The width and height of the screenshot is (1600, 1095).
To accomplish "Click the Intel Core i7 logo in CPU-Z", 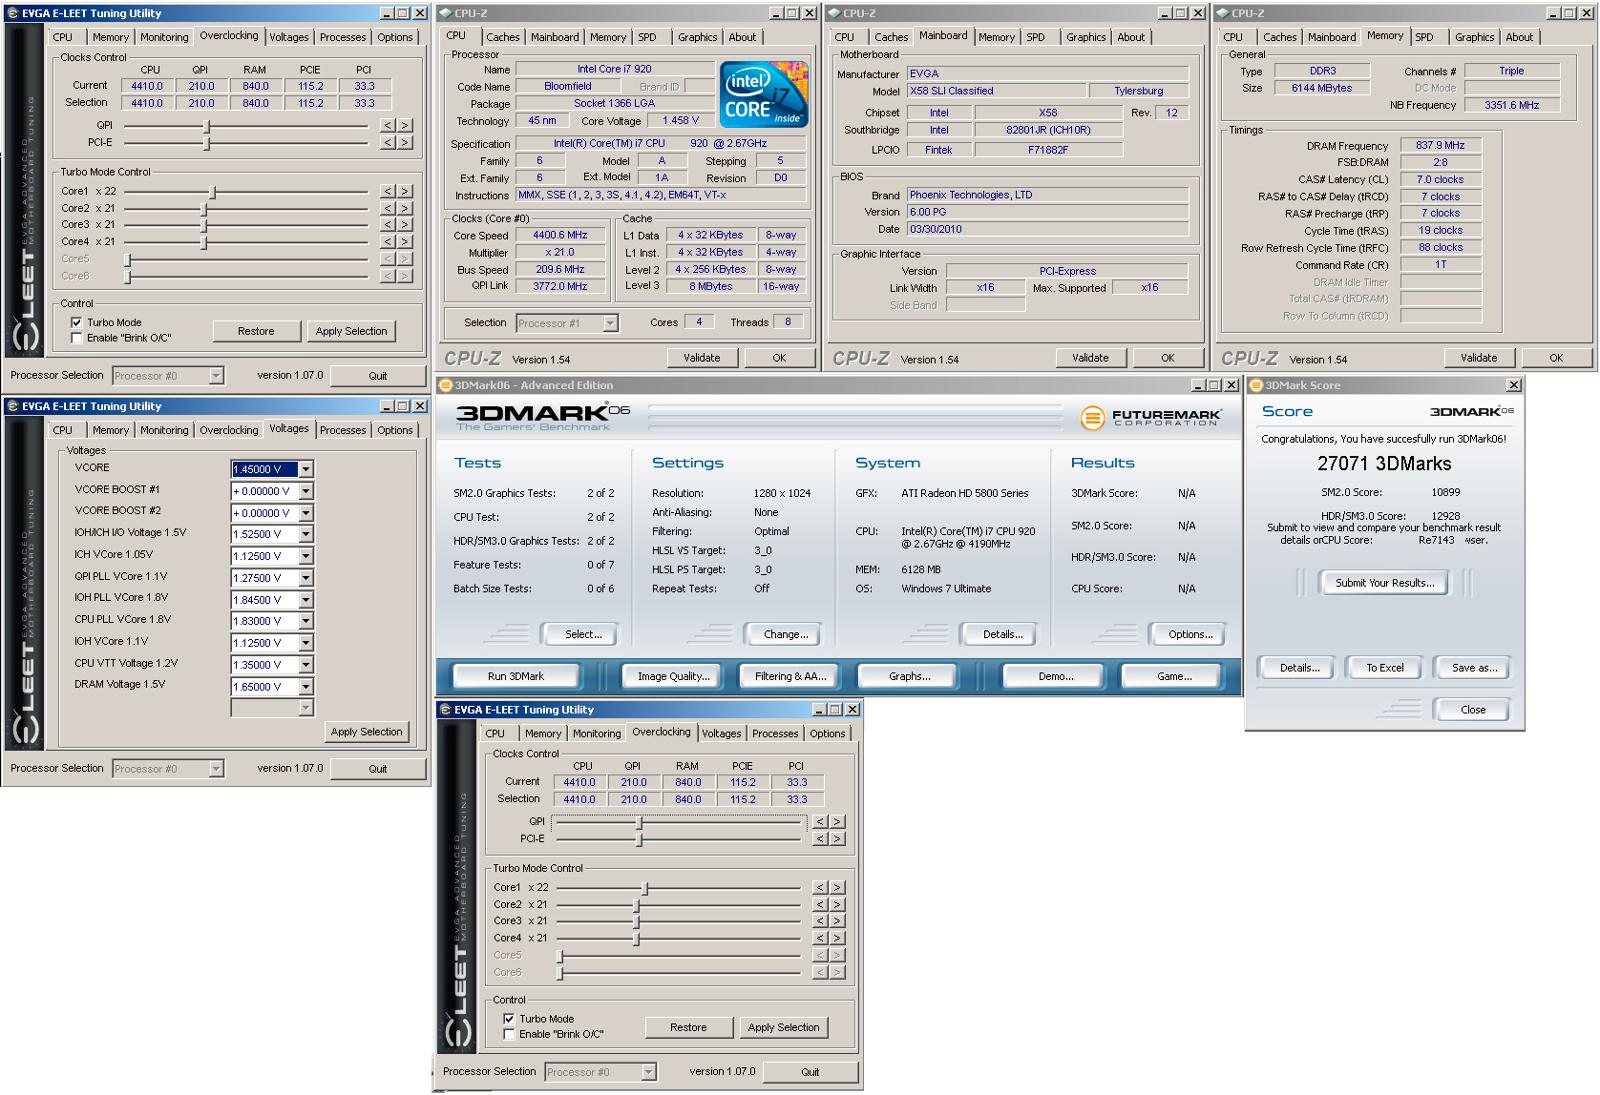I will click(x=764, y=94).
